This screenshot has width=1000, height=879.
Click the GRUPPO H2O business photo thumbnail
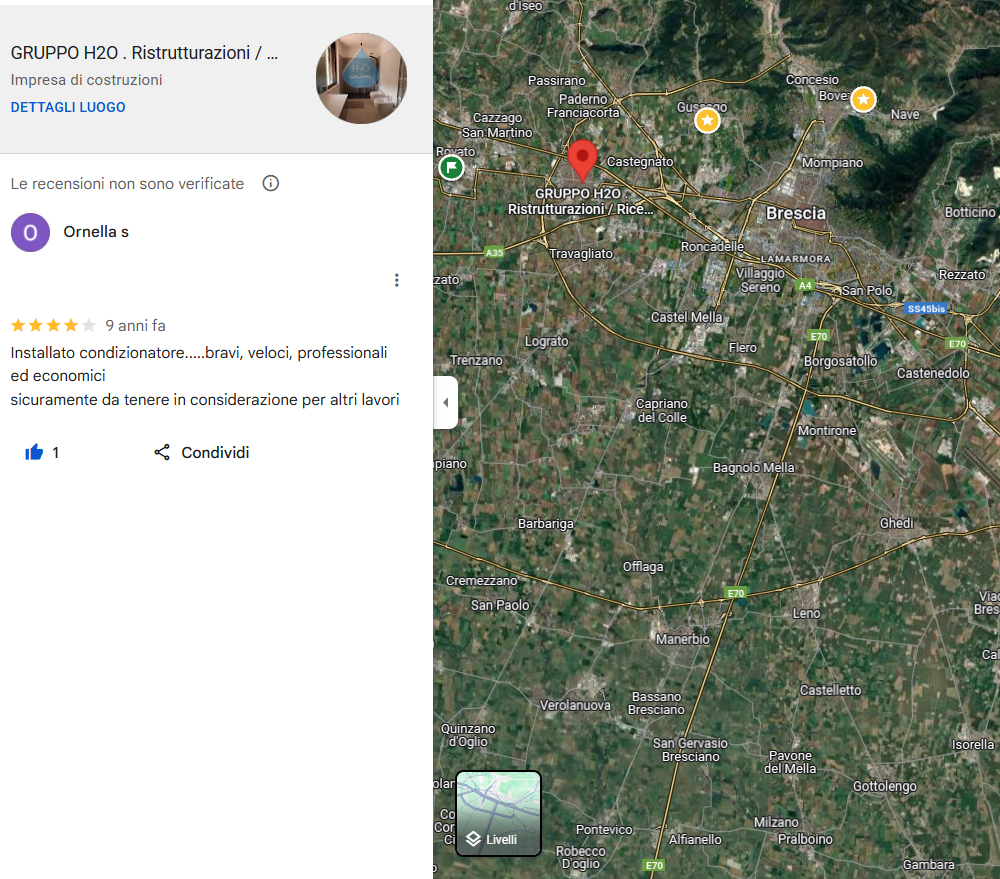(x=361, y=78)
